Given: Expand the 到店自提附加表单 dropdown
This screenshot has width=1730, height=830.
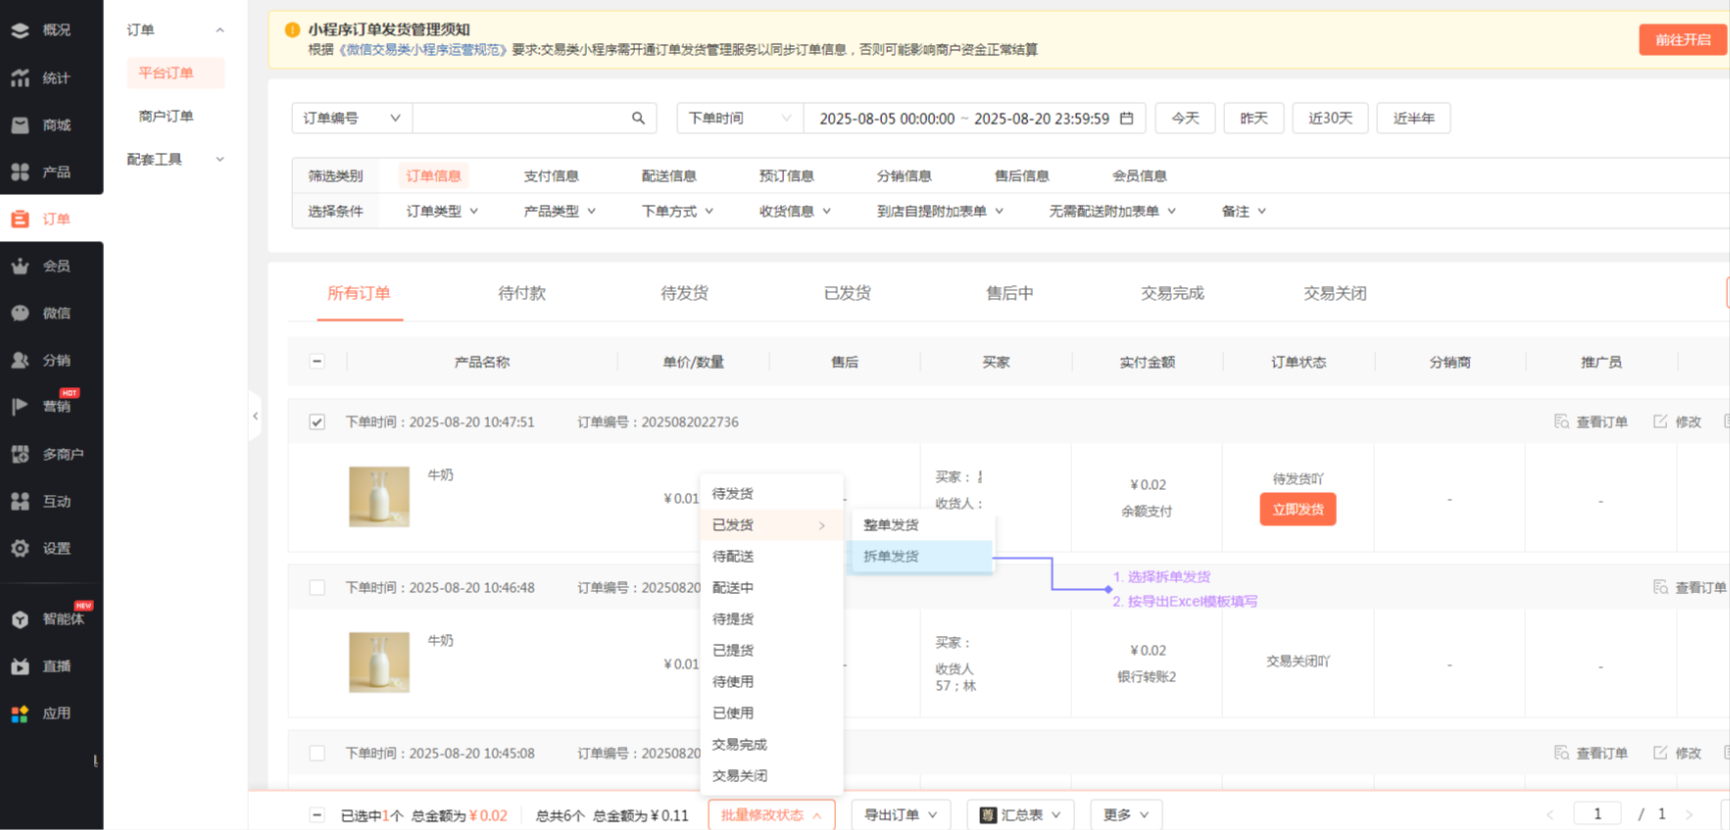Looking at the screenshot, I should coord(940,211).
